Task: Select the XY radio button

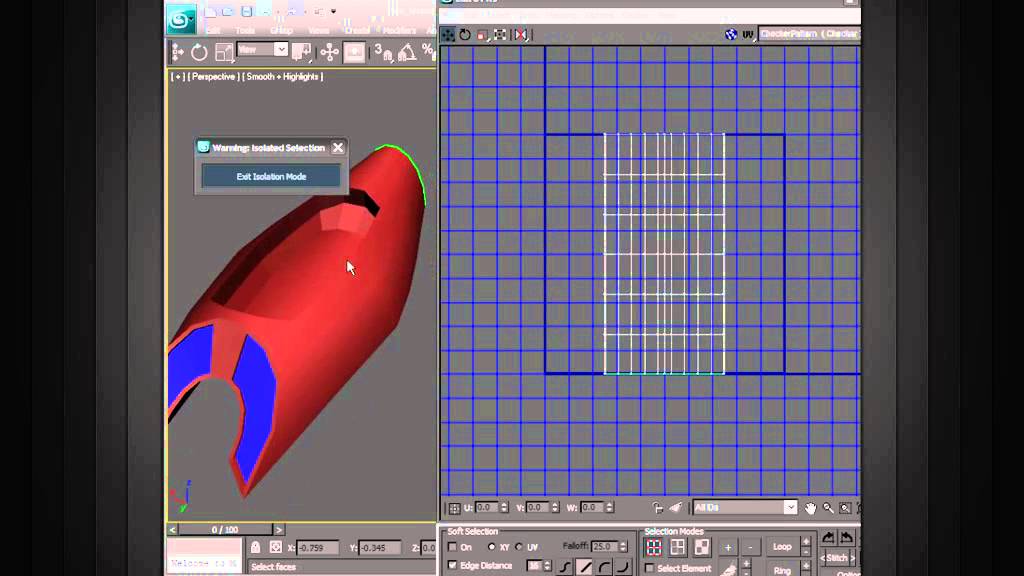Action: (x=491, y=547)
